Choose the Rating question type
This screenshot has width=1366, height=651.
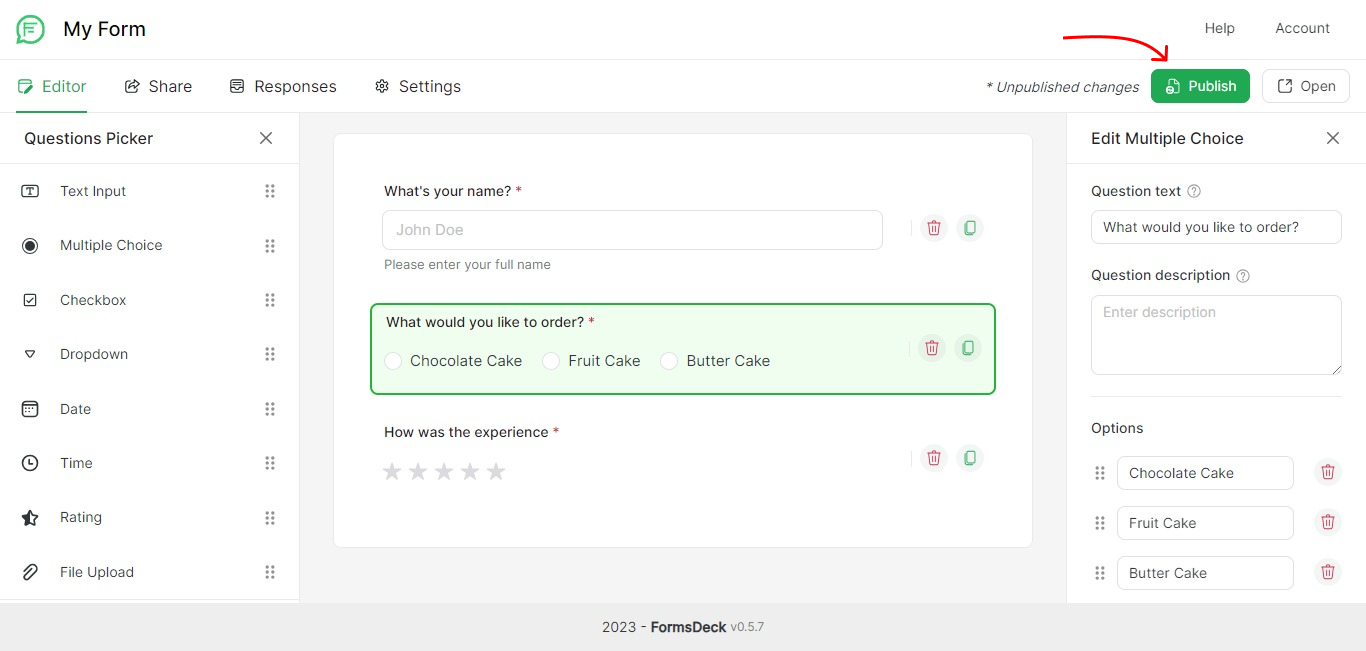click(x=81, y=517)
